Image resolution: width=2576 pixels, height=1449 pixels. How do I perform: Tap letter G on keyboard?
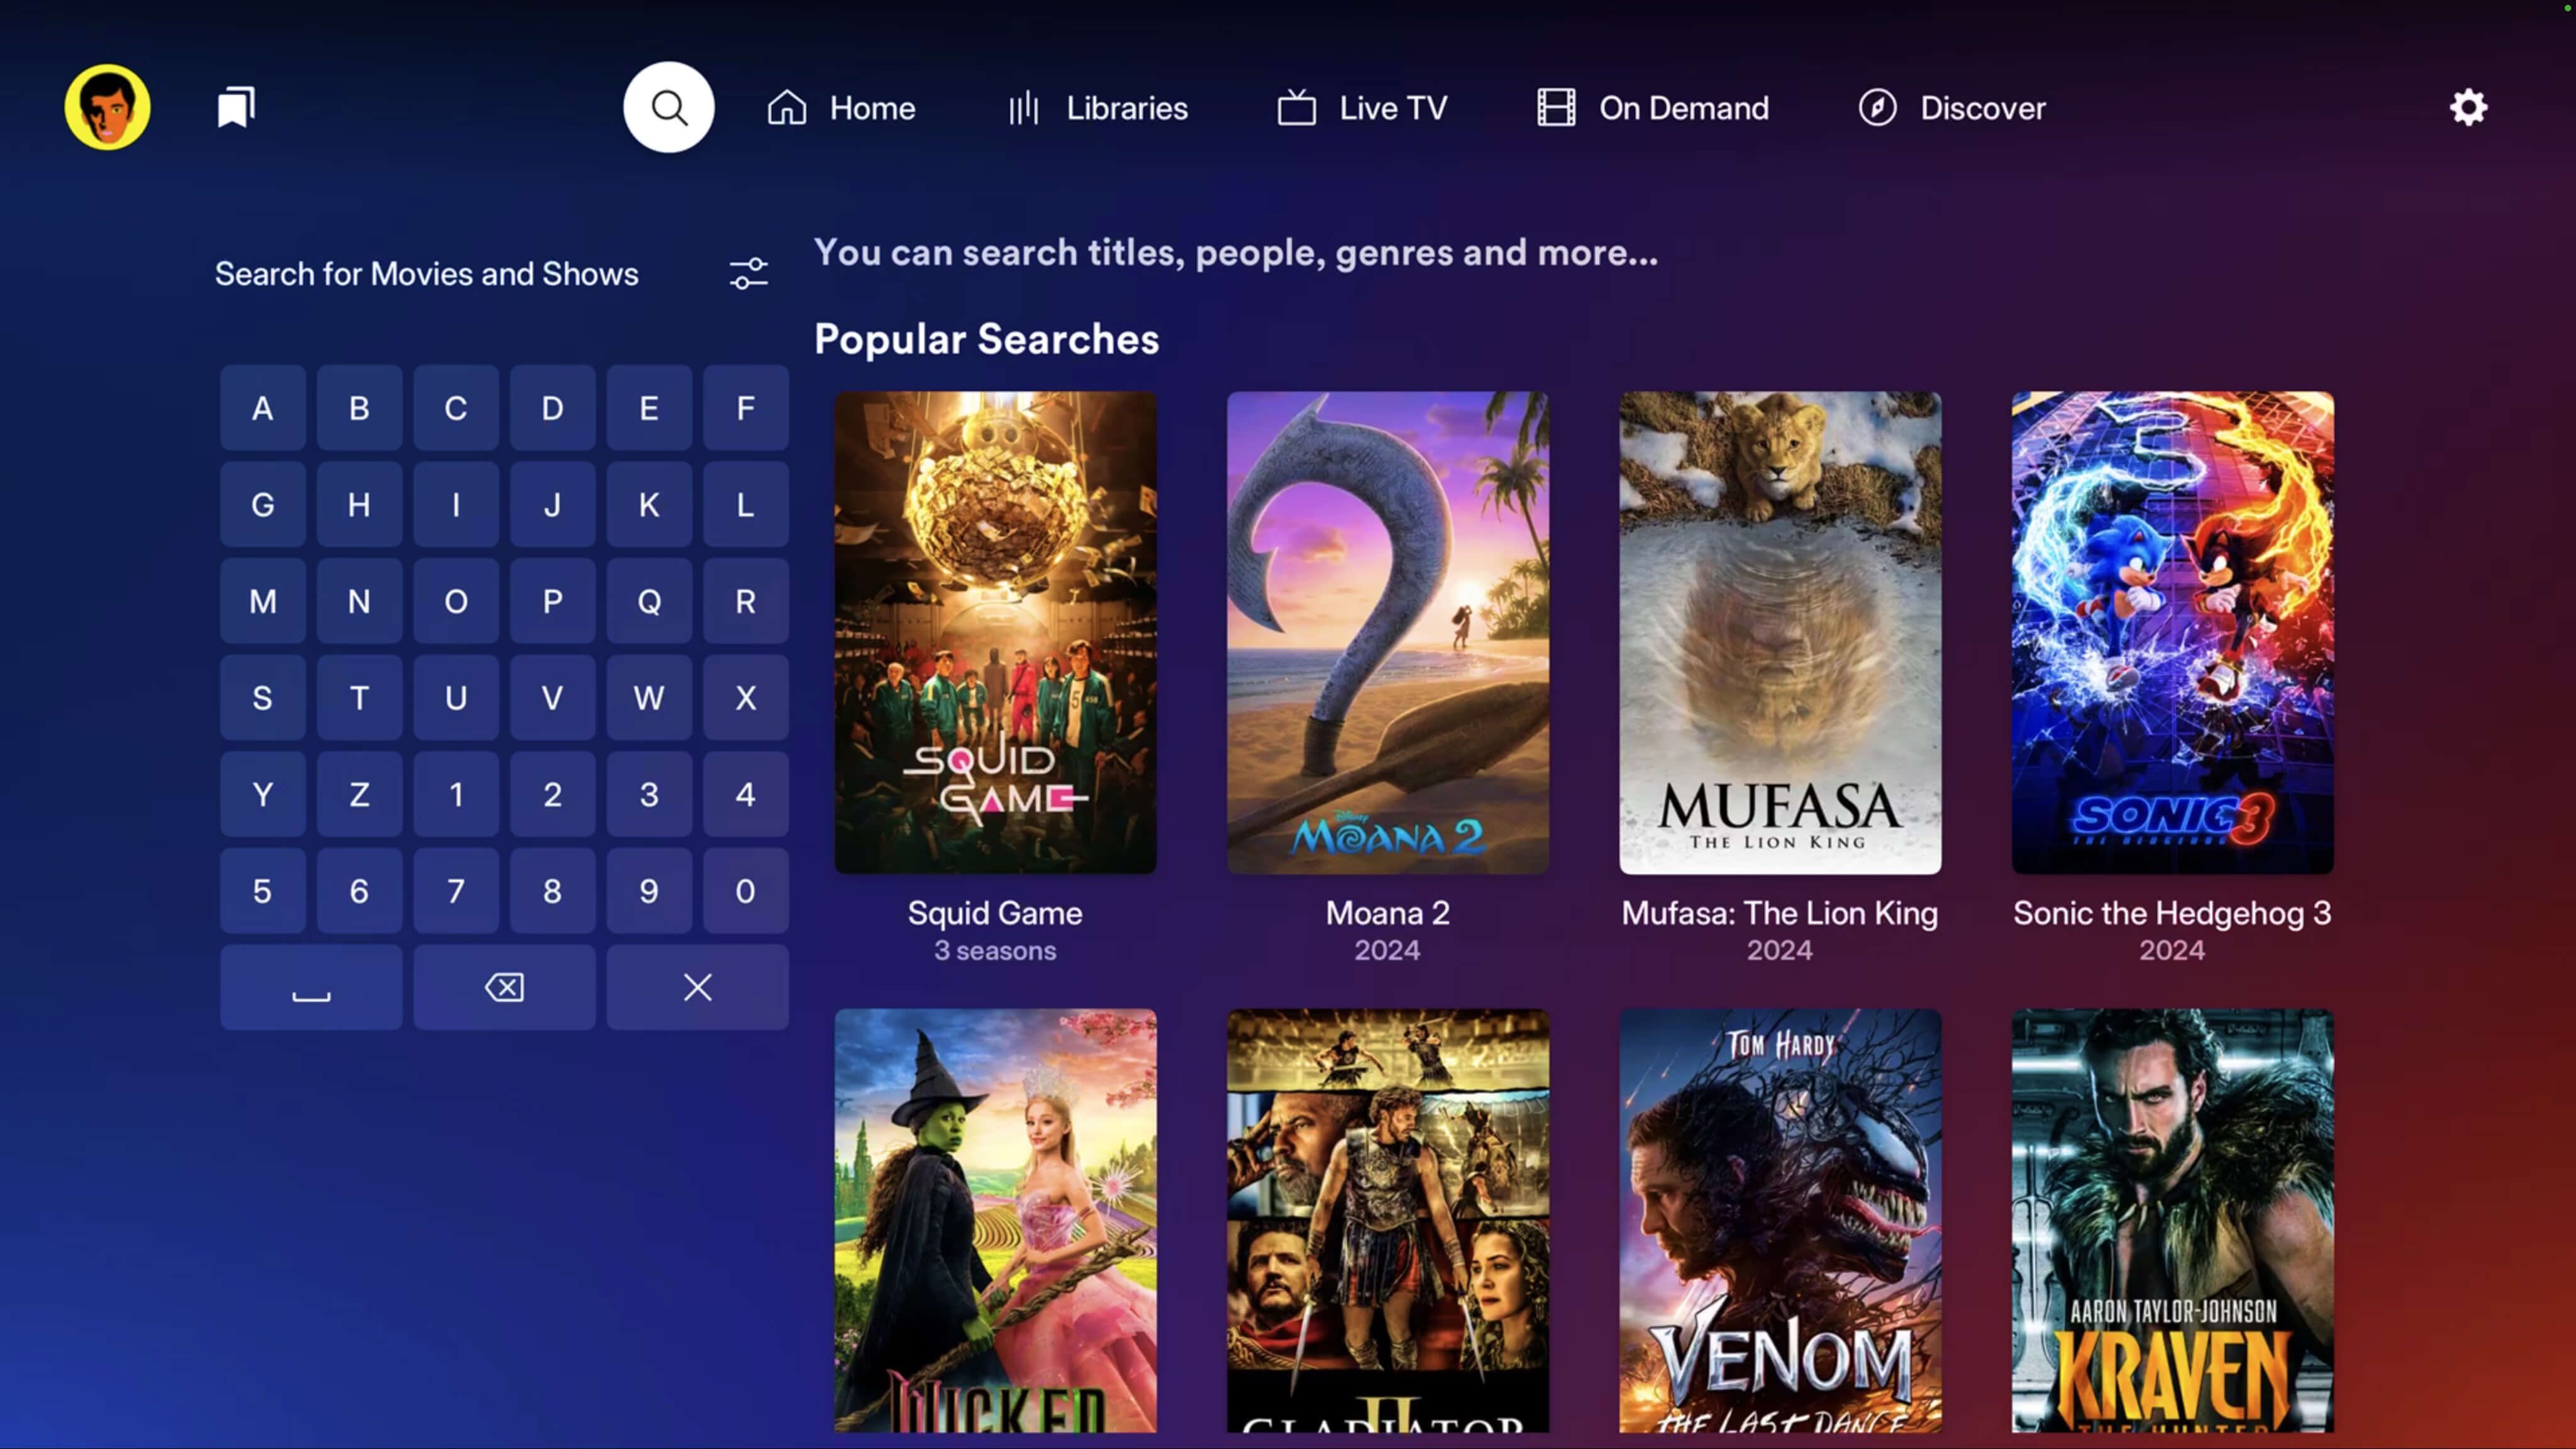tap(262, 505)
